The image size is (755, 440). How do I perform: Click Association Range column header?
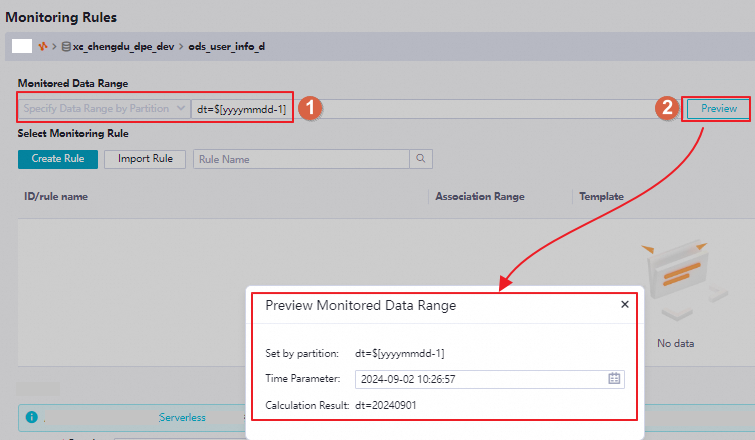[480, 196]
